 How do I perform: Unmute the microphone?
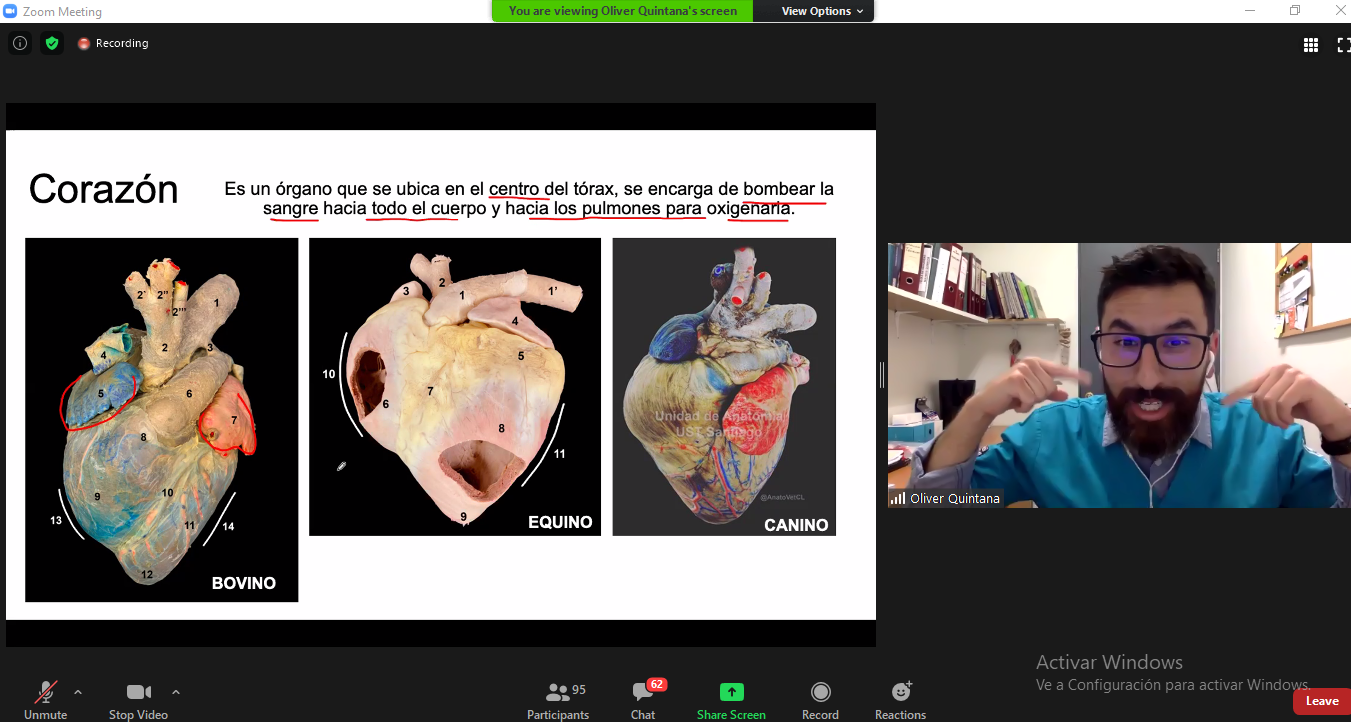click(x=46, y=699)
